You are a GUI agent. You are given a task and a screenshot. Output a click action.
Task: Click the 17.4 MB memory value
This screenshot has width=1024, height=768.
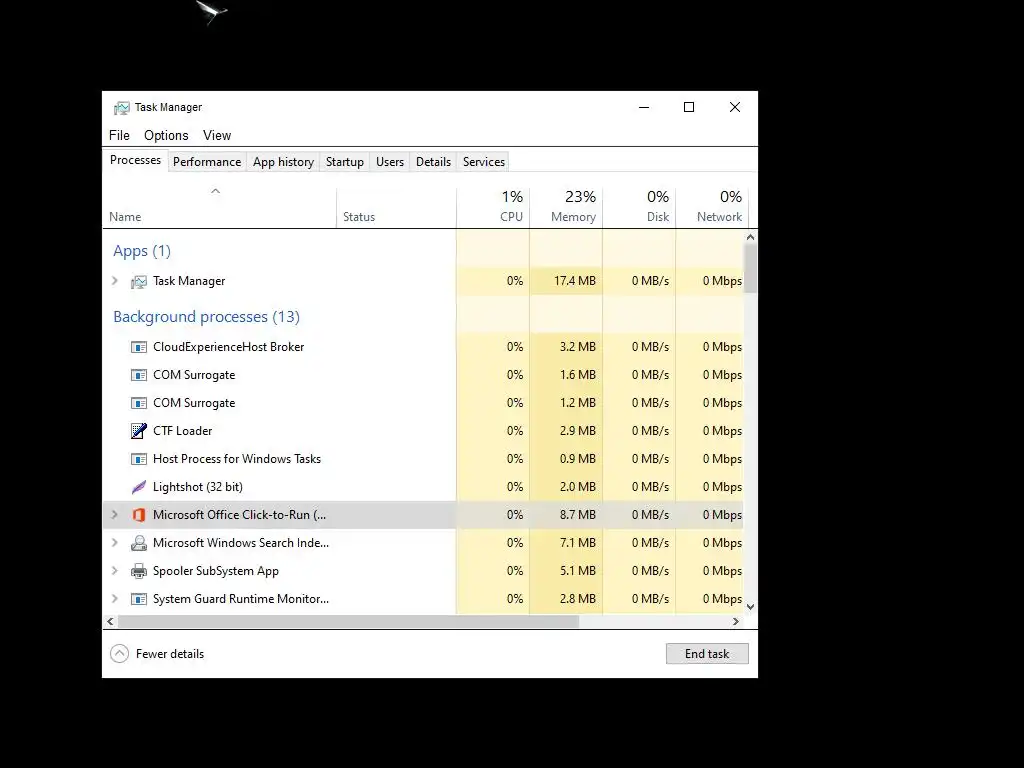pyautogui.click(x=575, y=281)
